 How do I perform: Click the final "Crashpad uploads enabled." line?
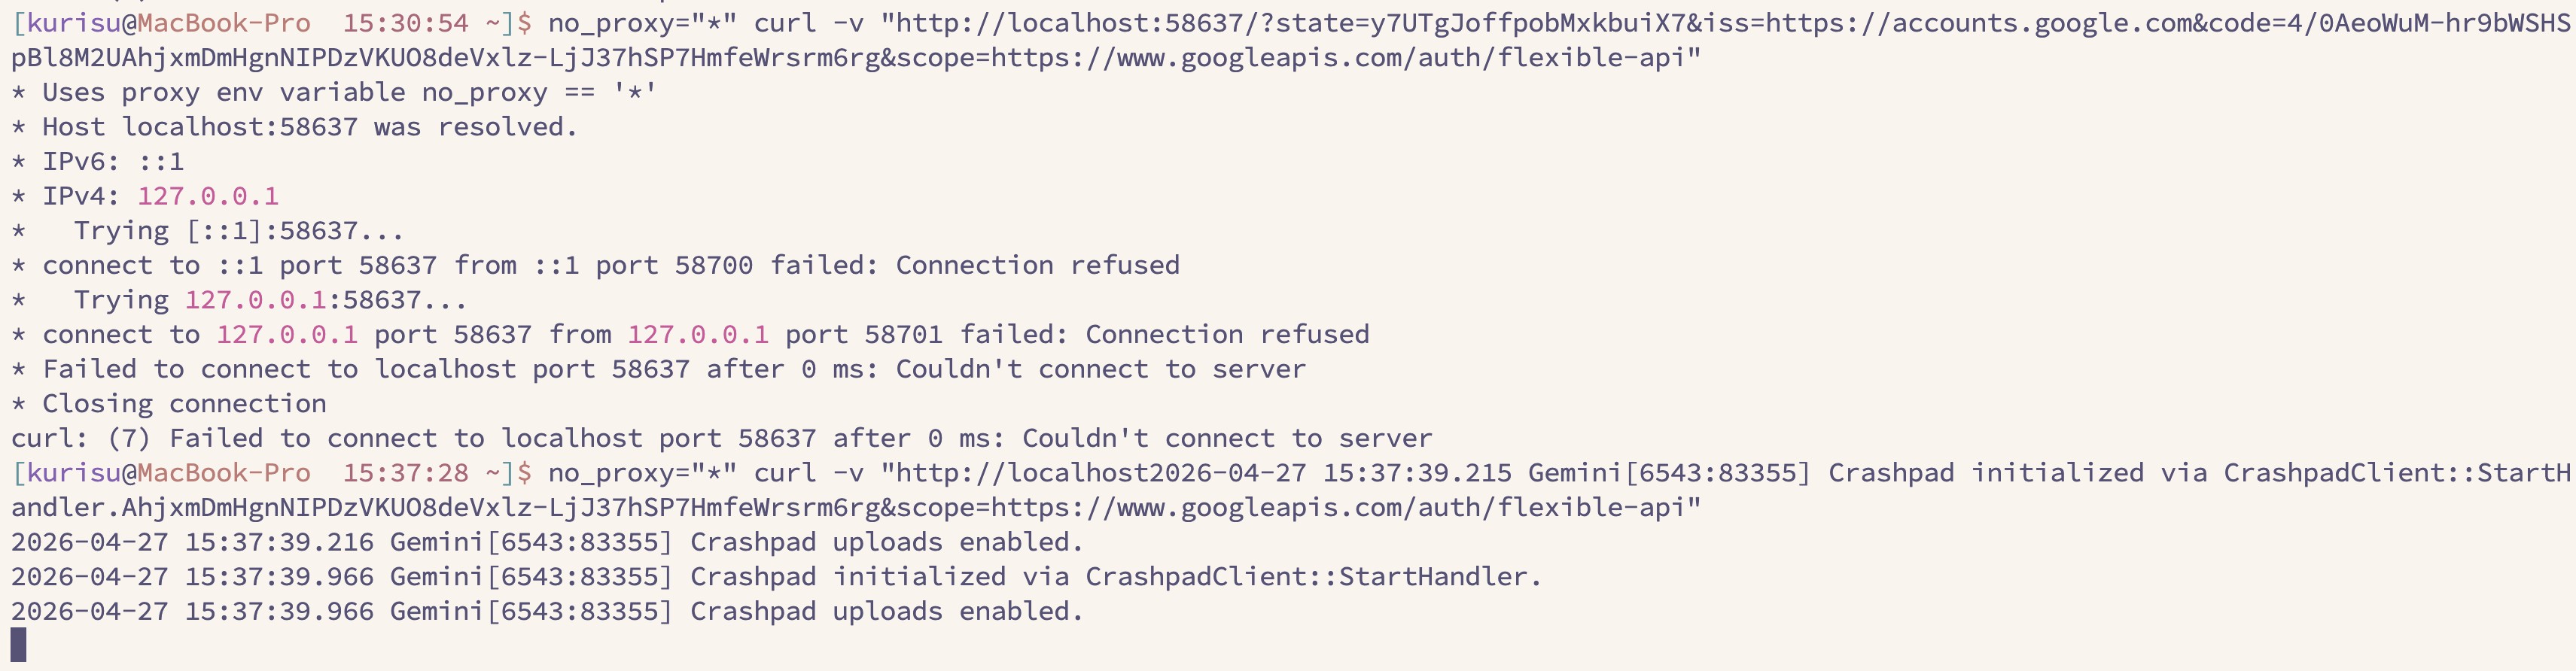click(546, 611)
